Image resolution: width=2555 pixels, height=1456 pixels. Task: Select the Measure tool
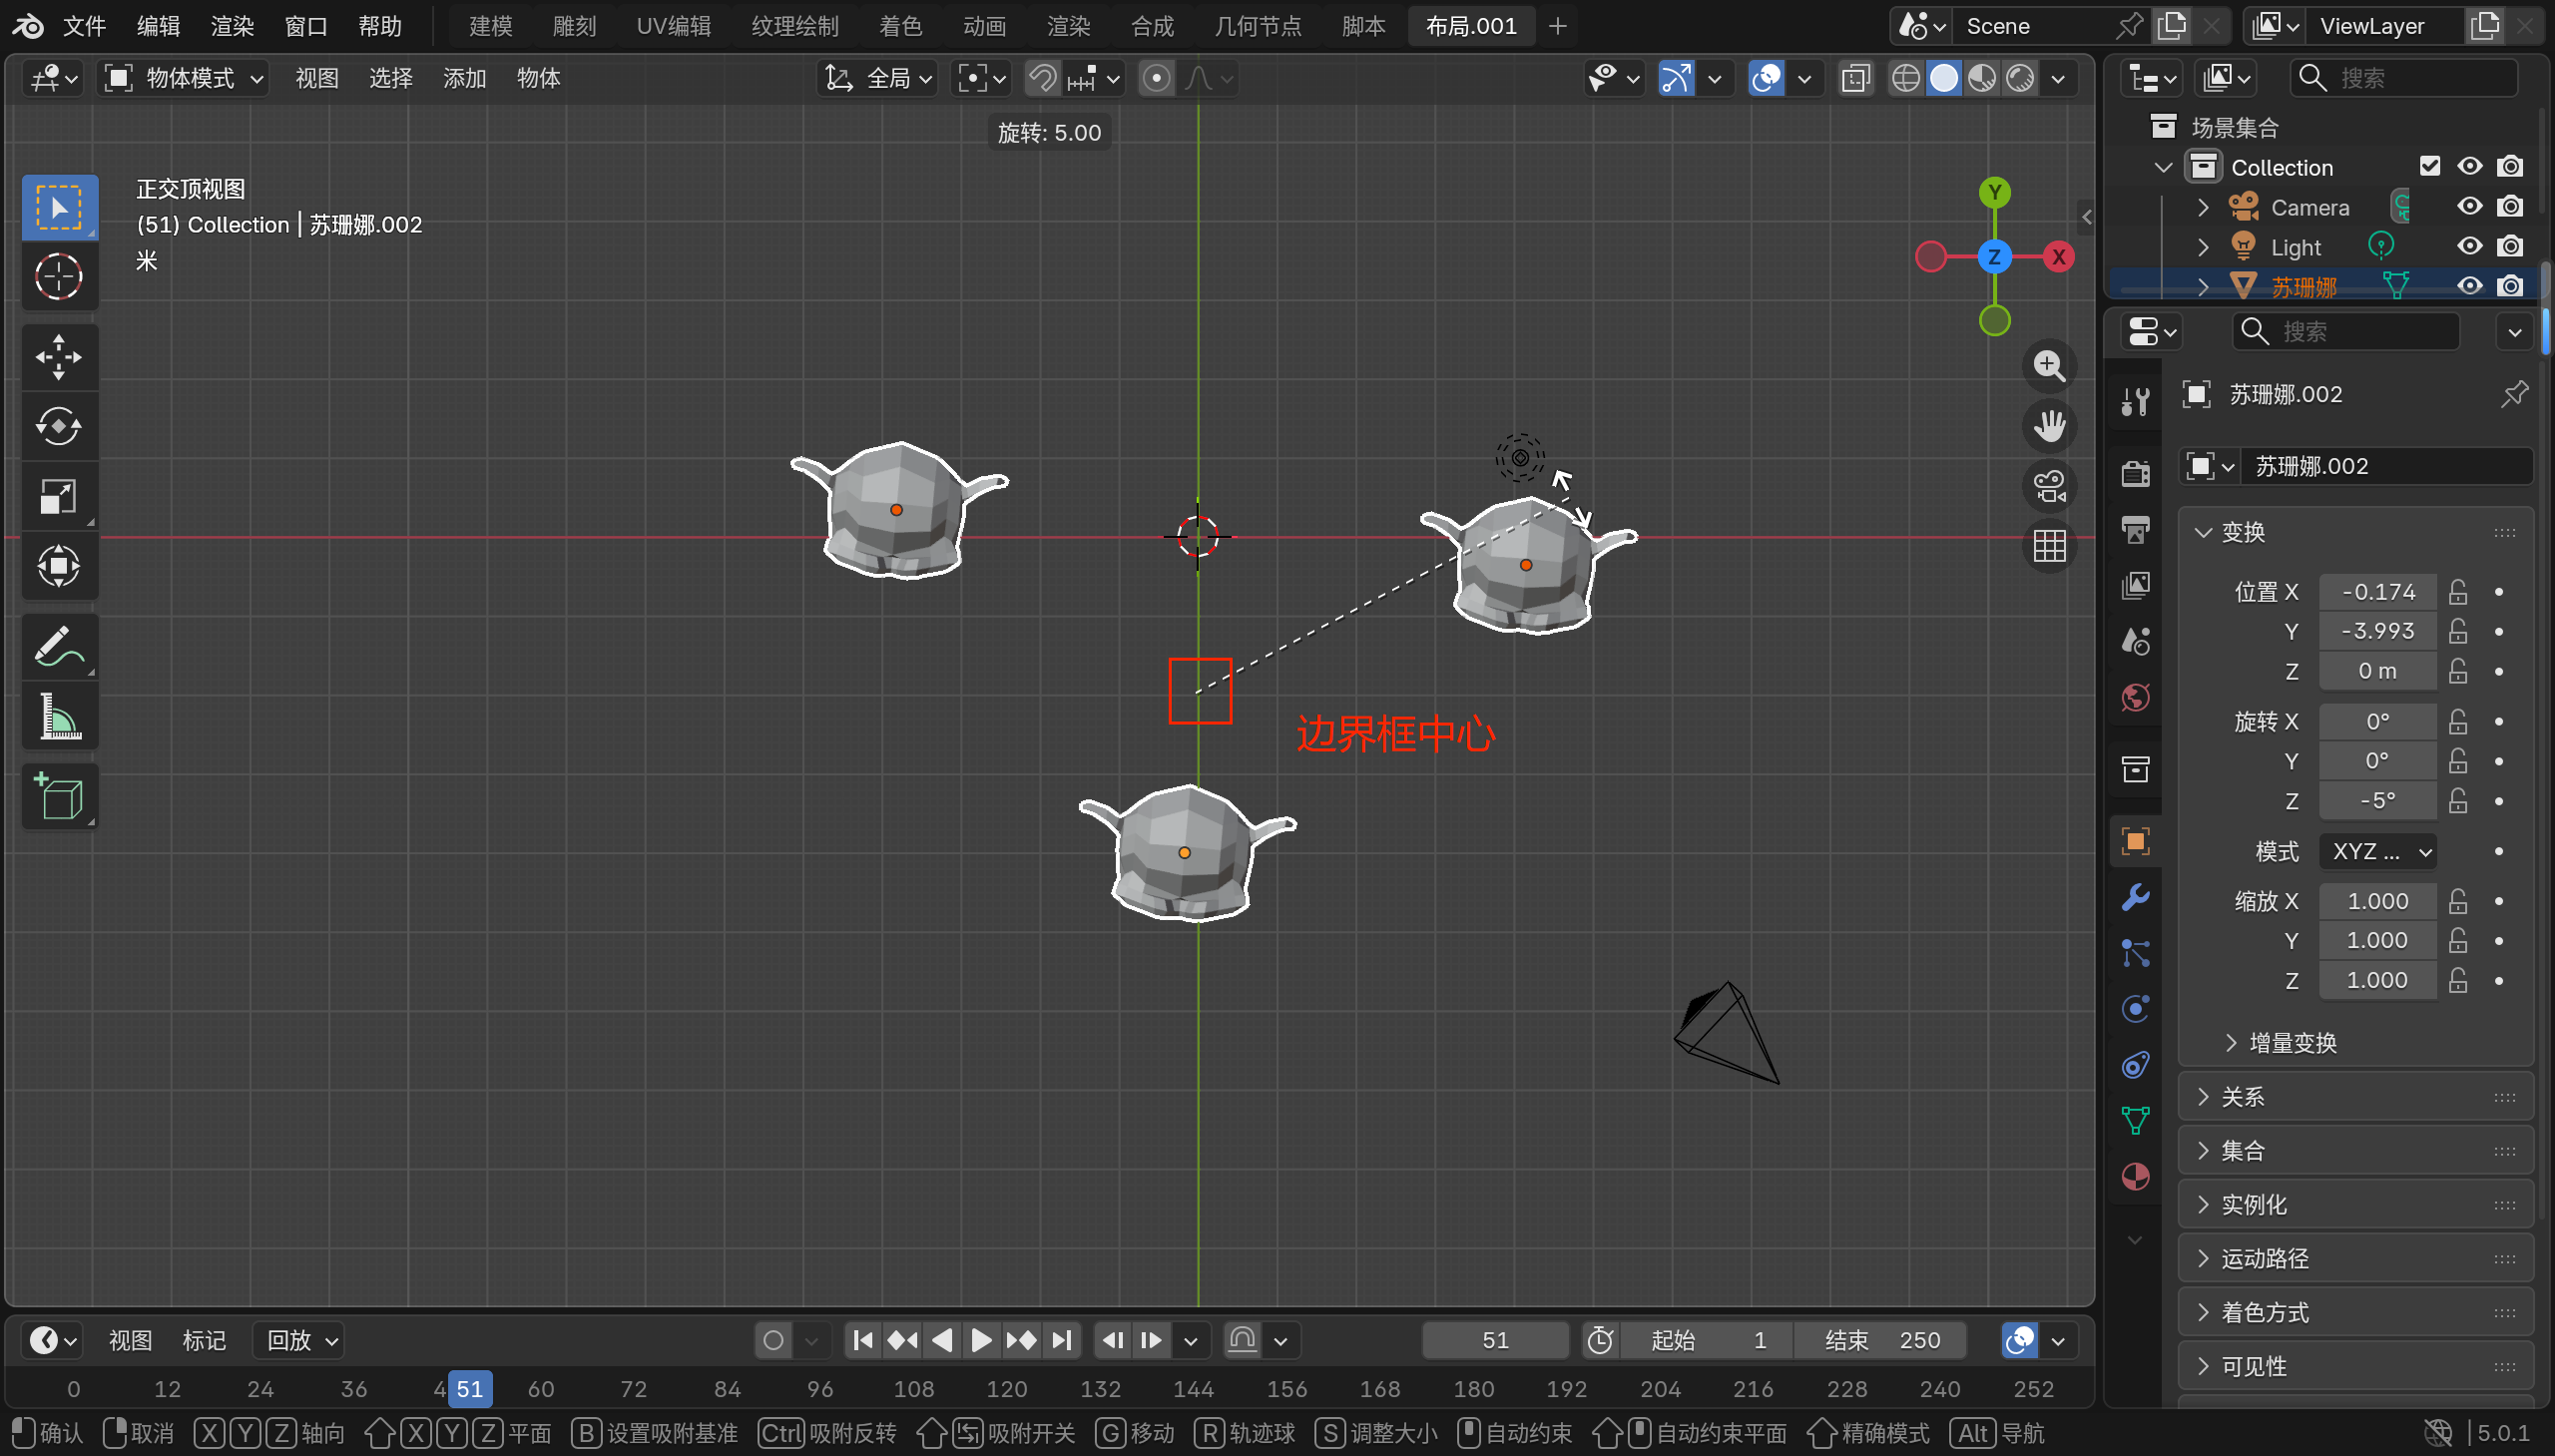[58, 716]
